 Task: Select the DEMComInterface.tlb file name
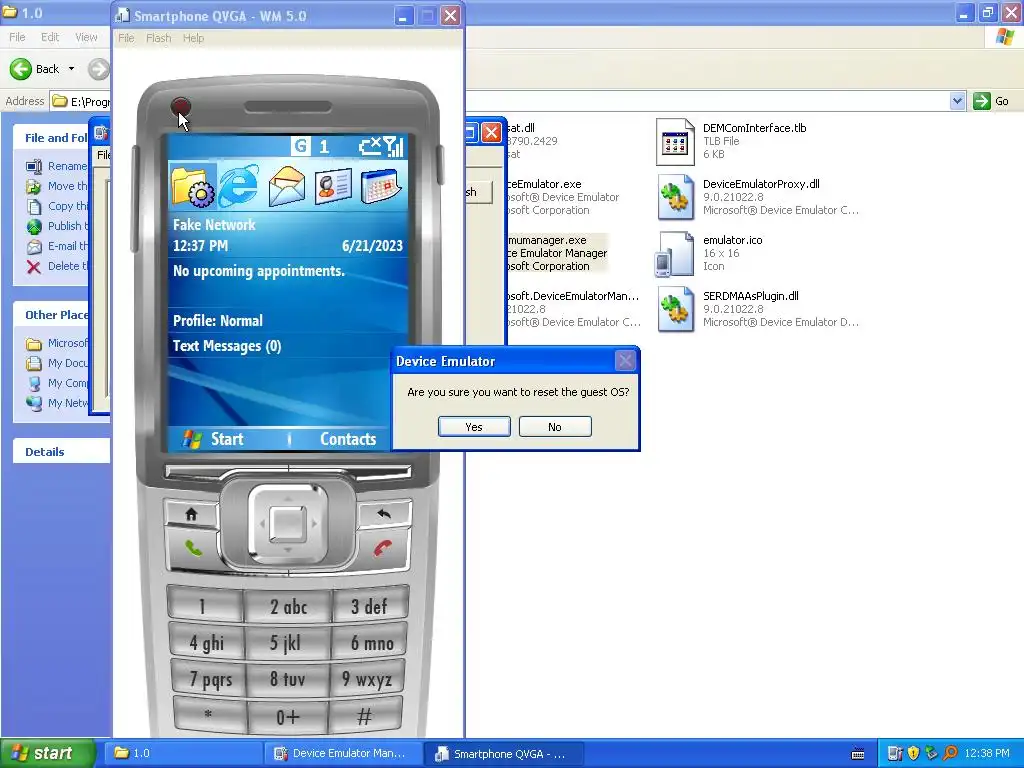[754, 128]
